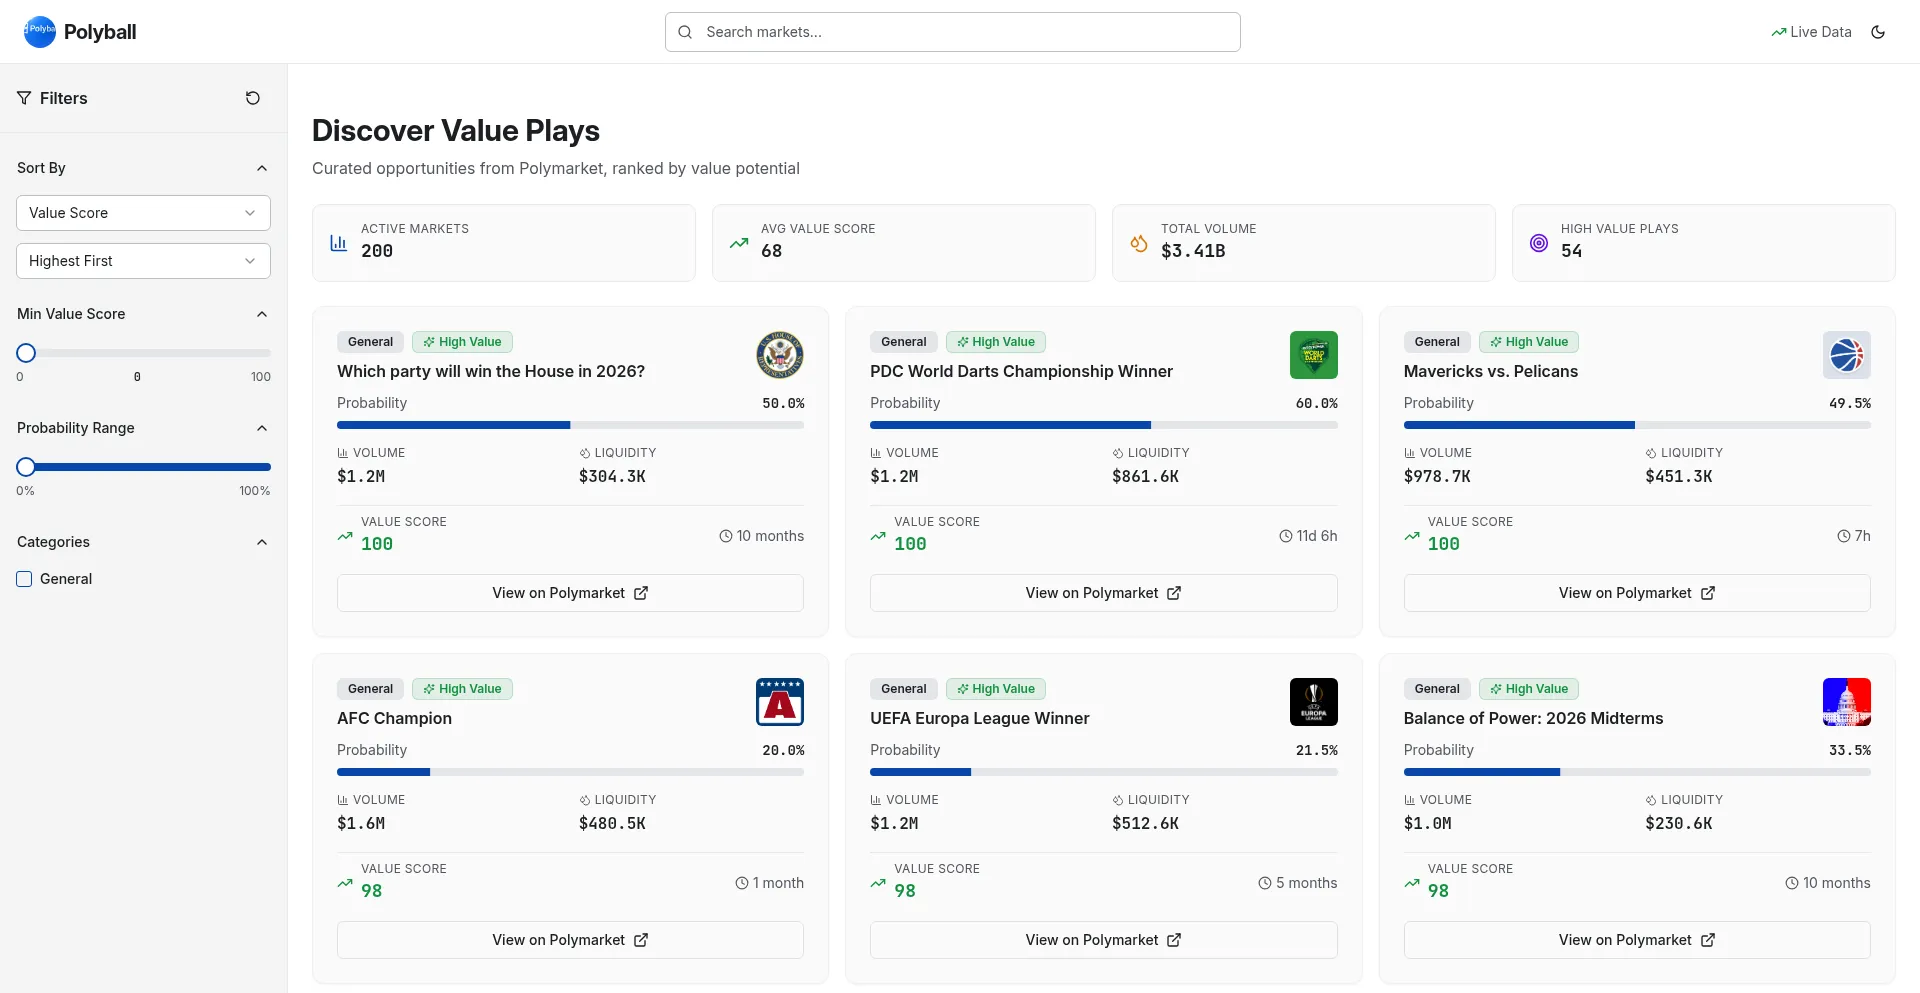This screenshot has width=1920, height=993.
Task: Collapse the Min Value Score section
Action: point(262,314)
